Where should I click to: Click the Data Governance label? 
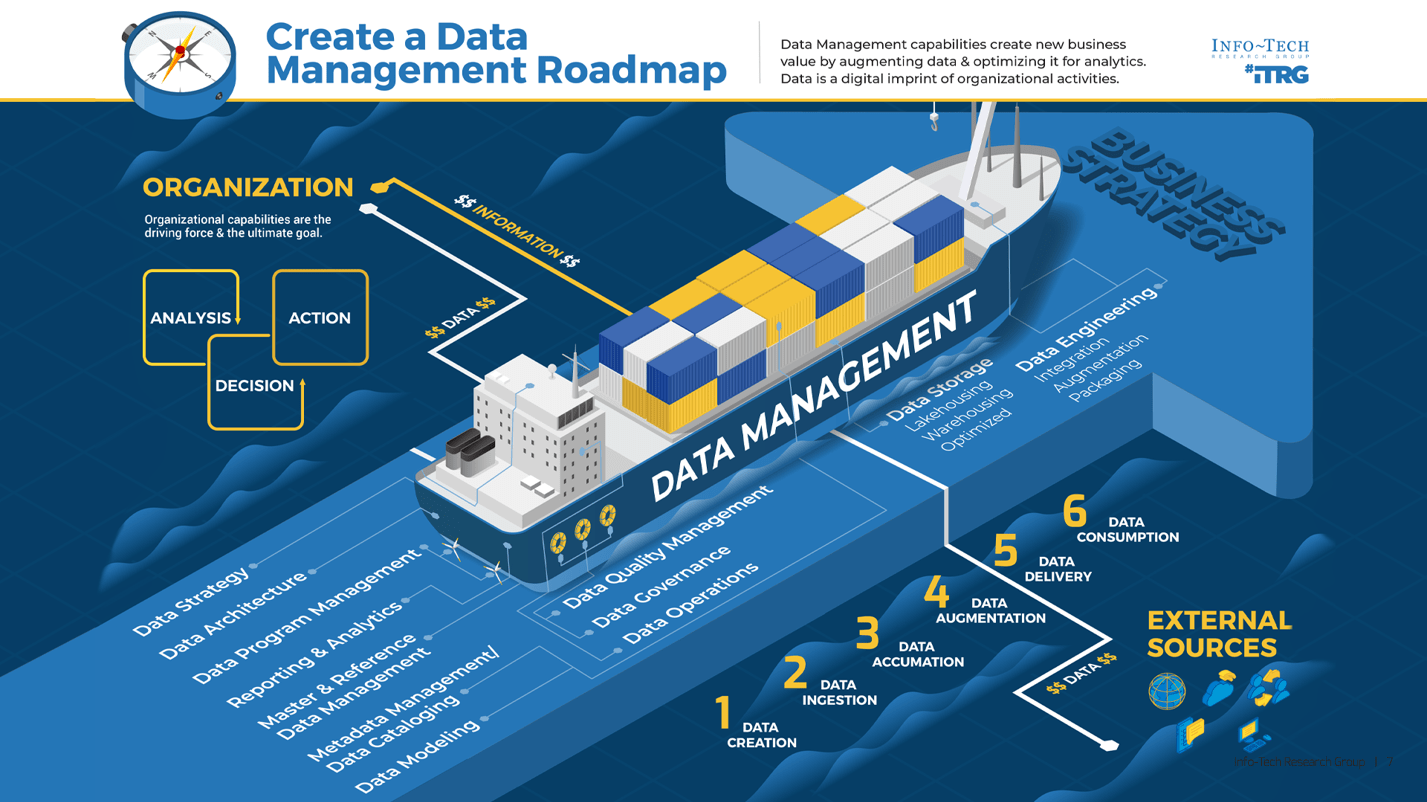[x=662, y=586]
